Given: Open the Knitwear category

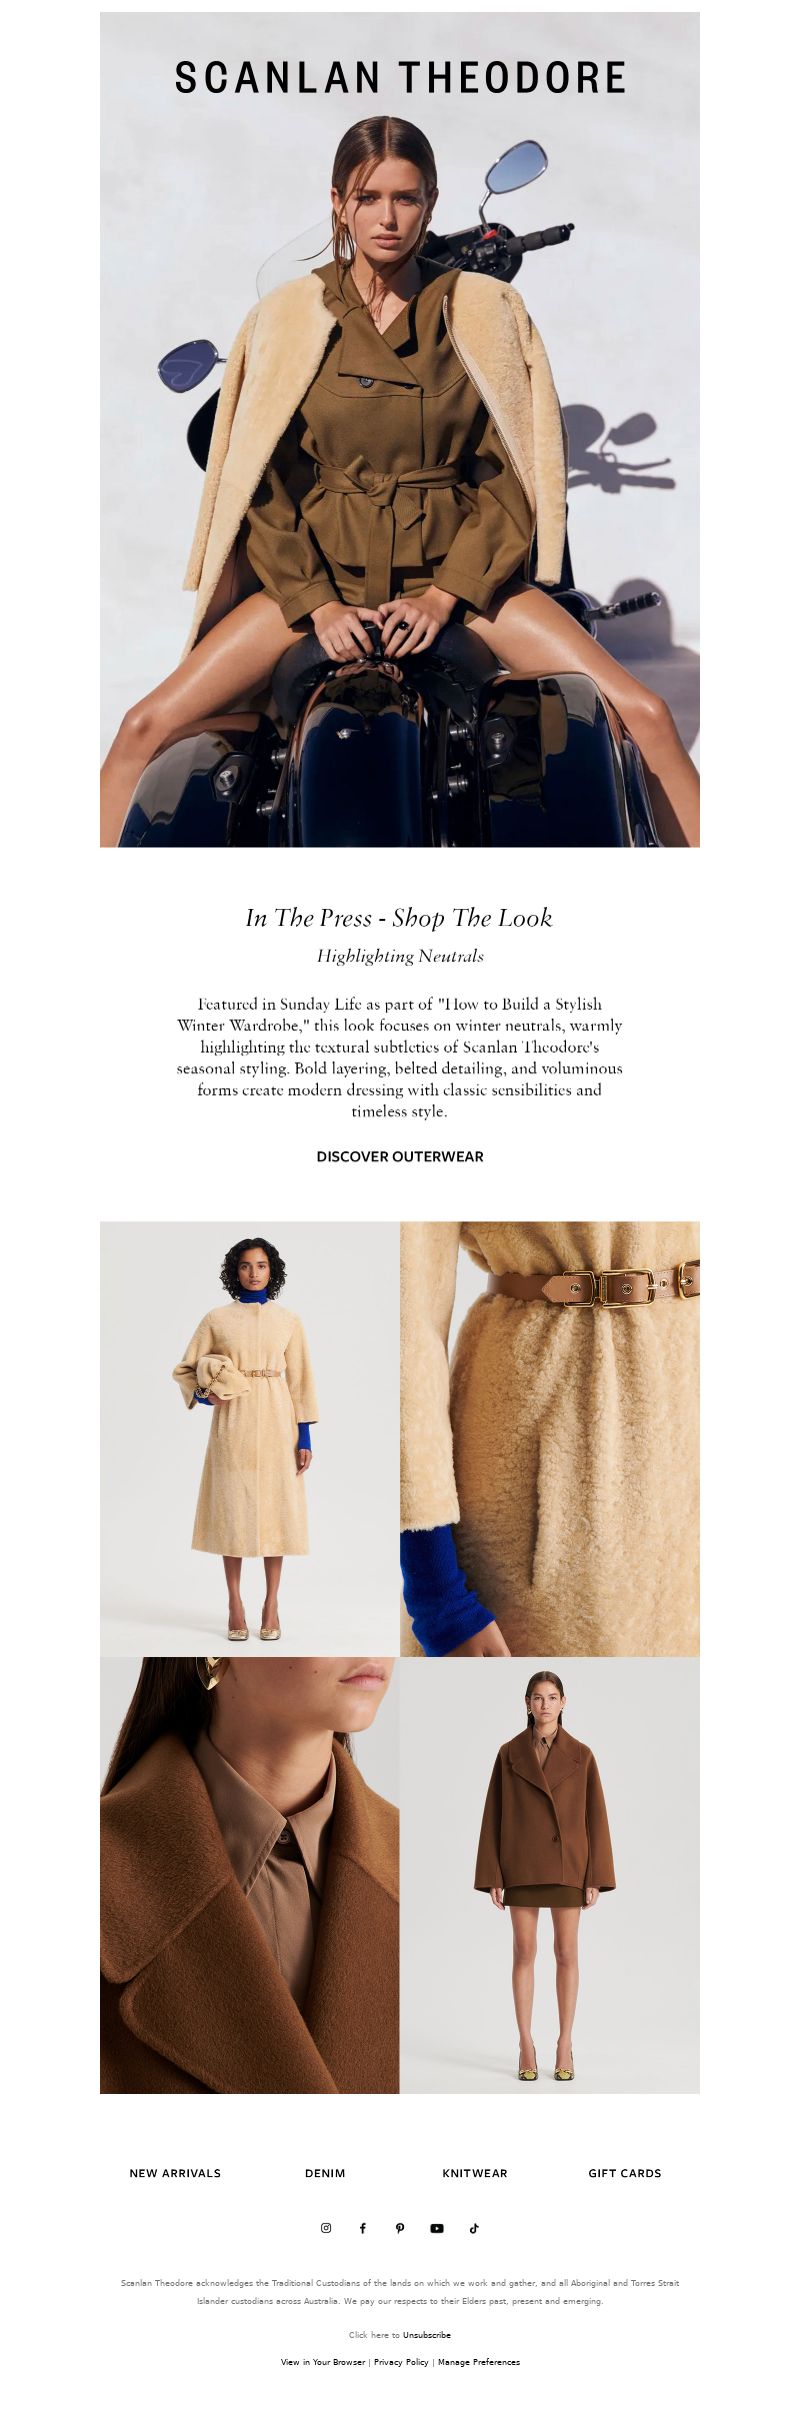Looking at the screenshot, I should click(x=475, y=2173).
